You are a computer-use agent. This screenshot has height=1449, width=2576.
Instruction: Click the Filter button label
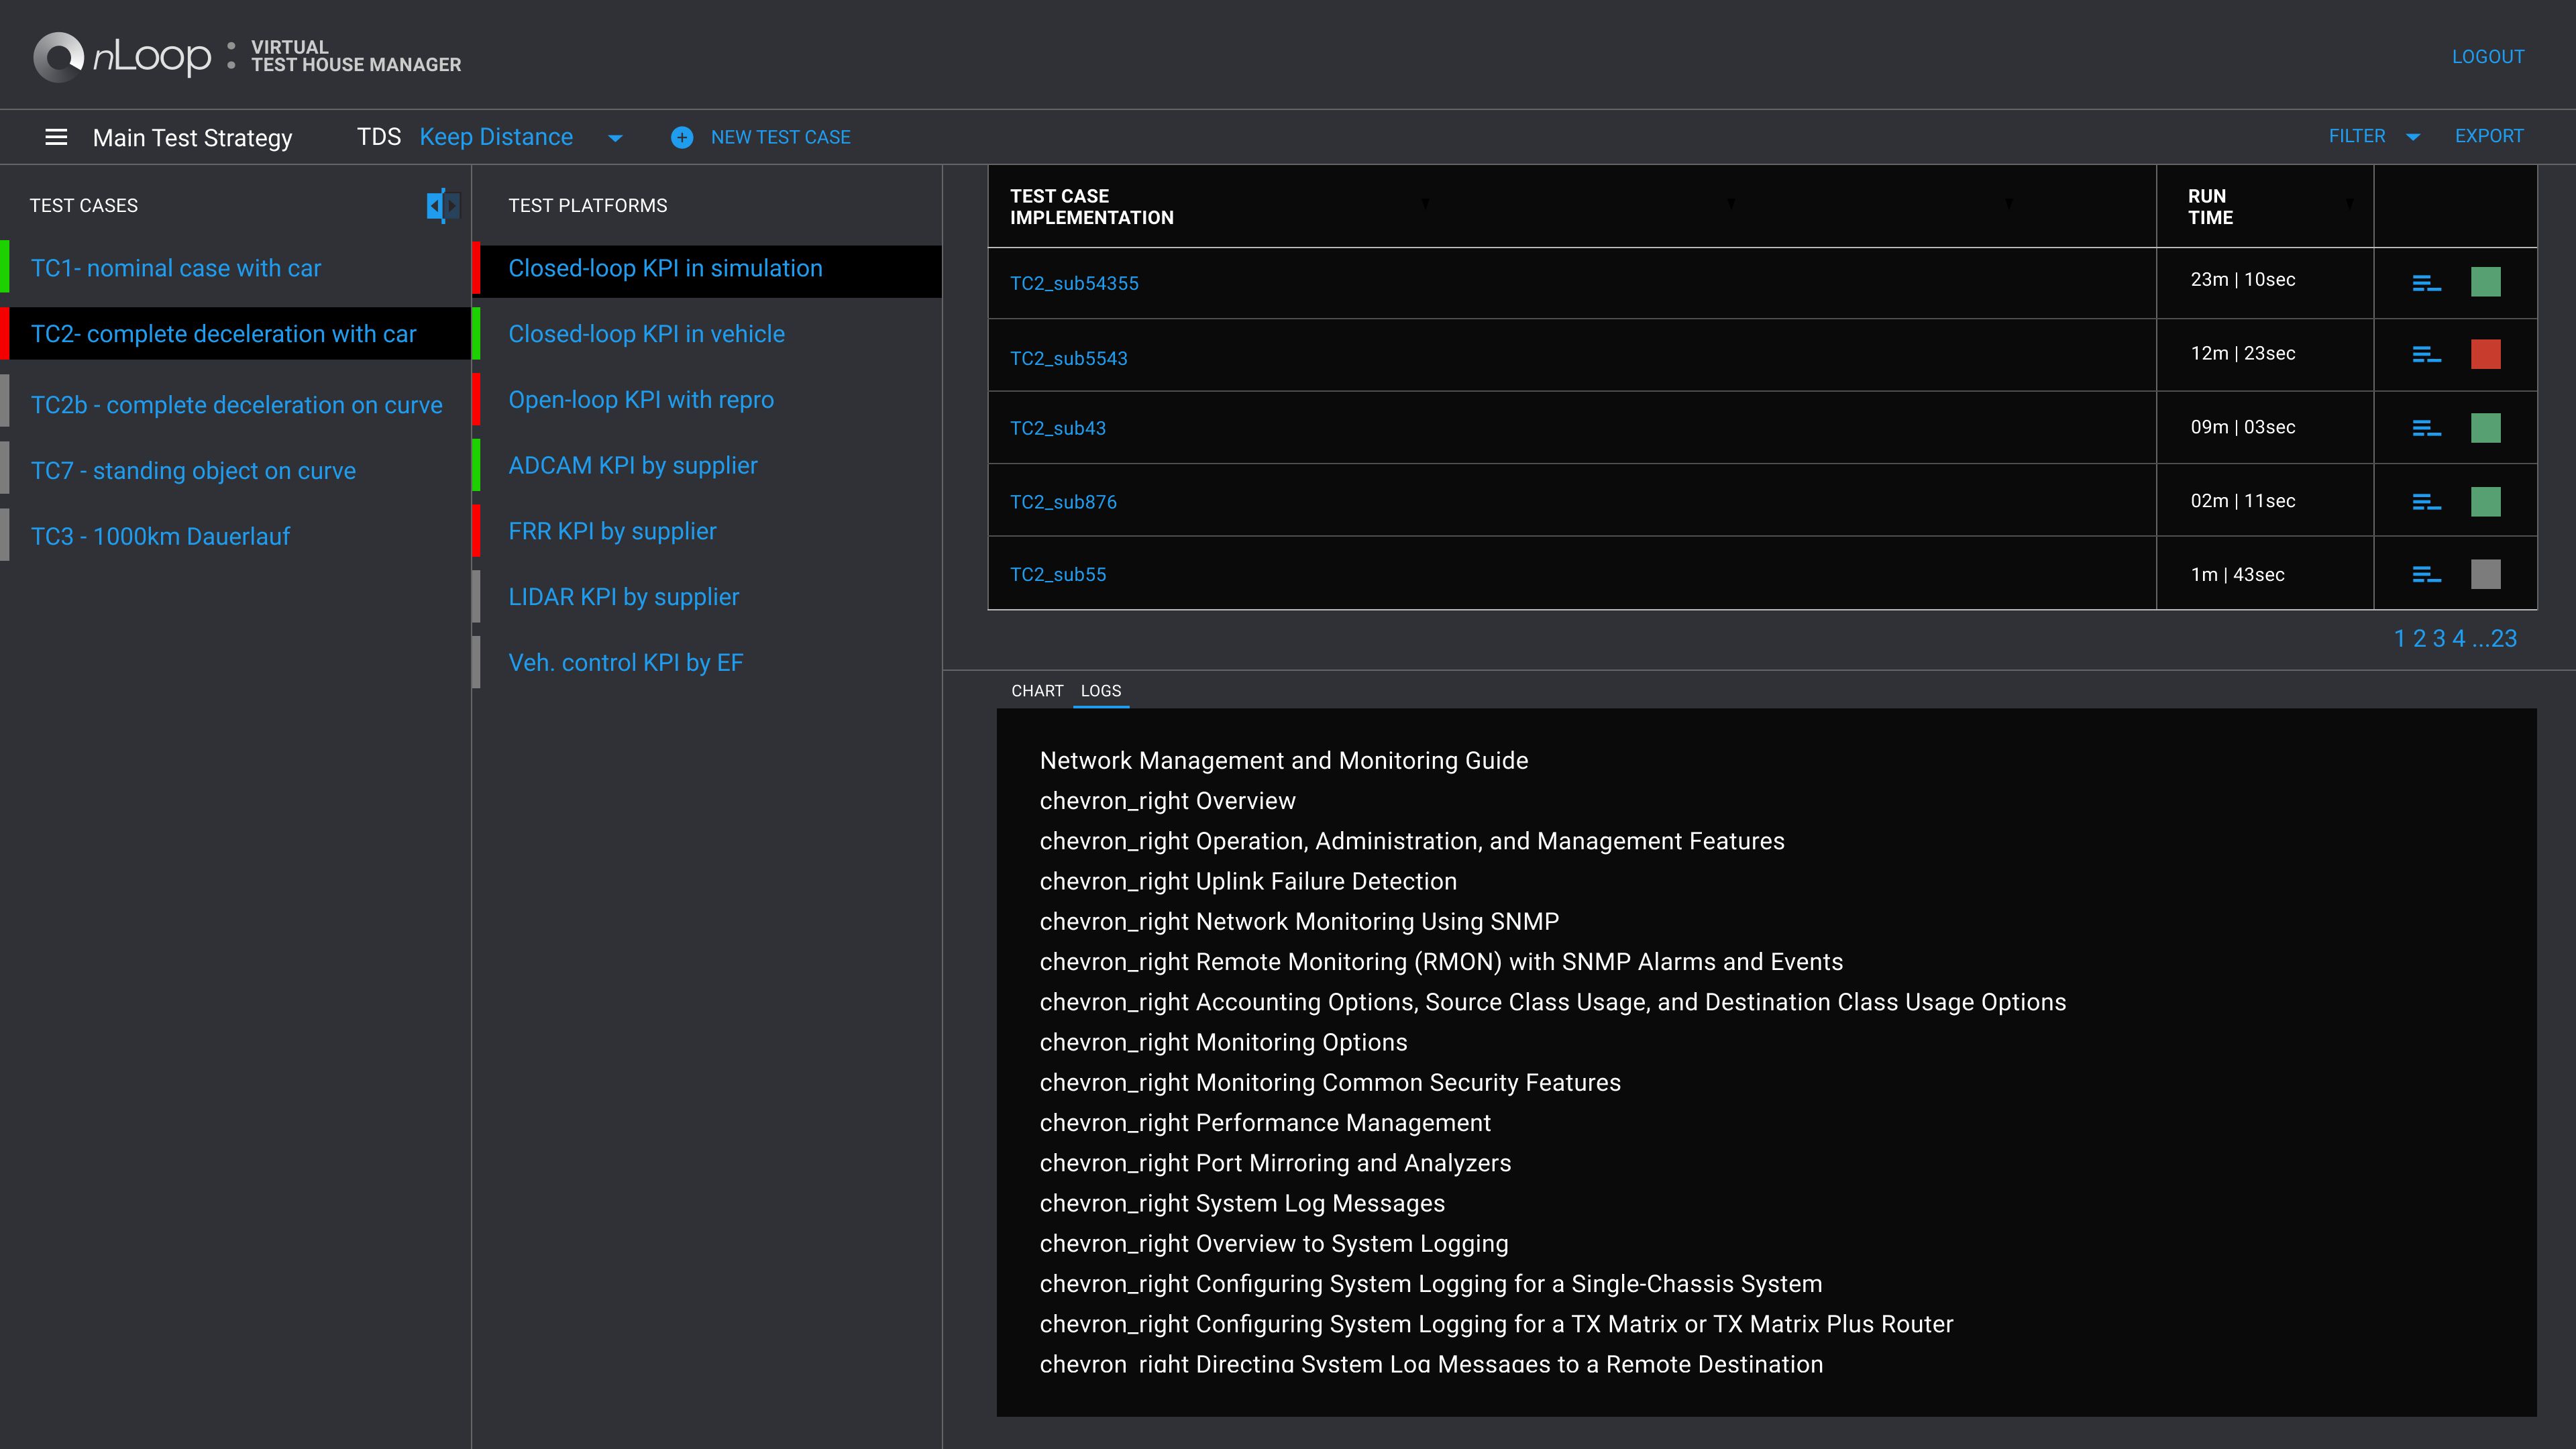pyautogui.click(x=2356, y=136)
